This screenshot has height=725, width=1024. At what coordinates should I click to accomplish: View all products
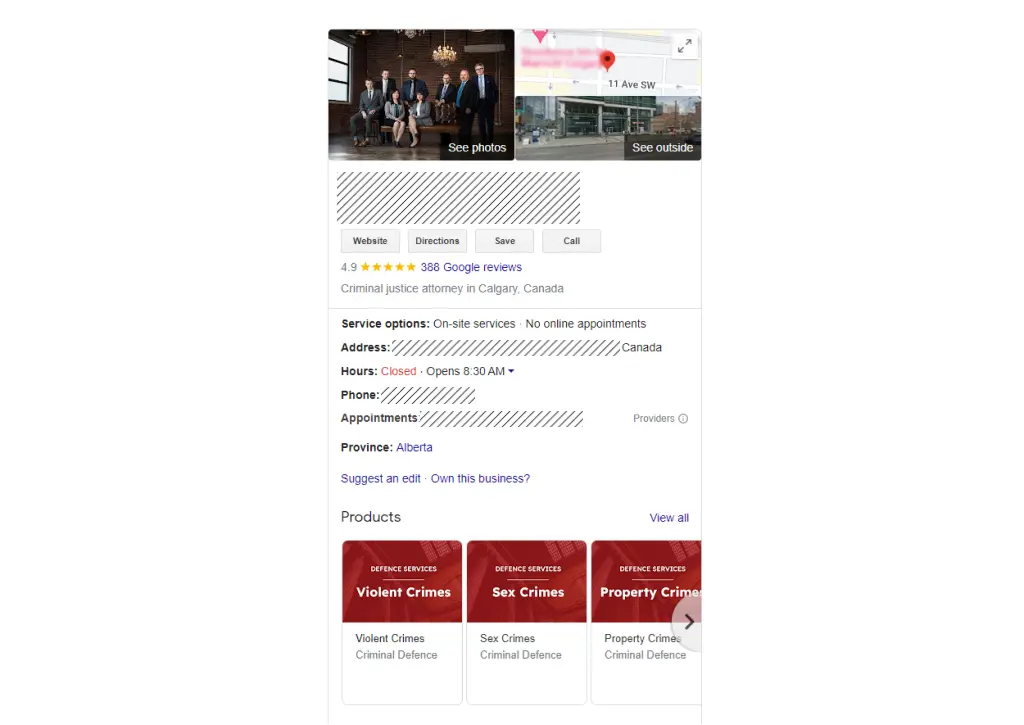click(x=669, y=518)
